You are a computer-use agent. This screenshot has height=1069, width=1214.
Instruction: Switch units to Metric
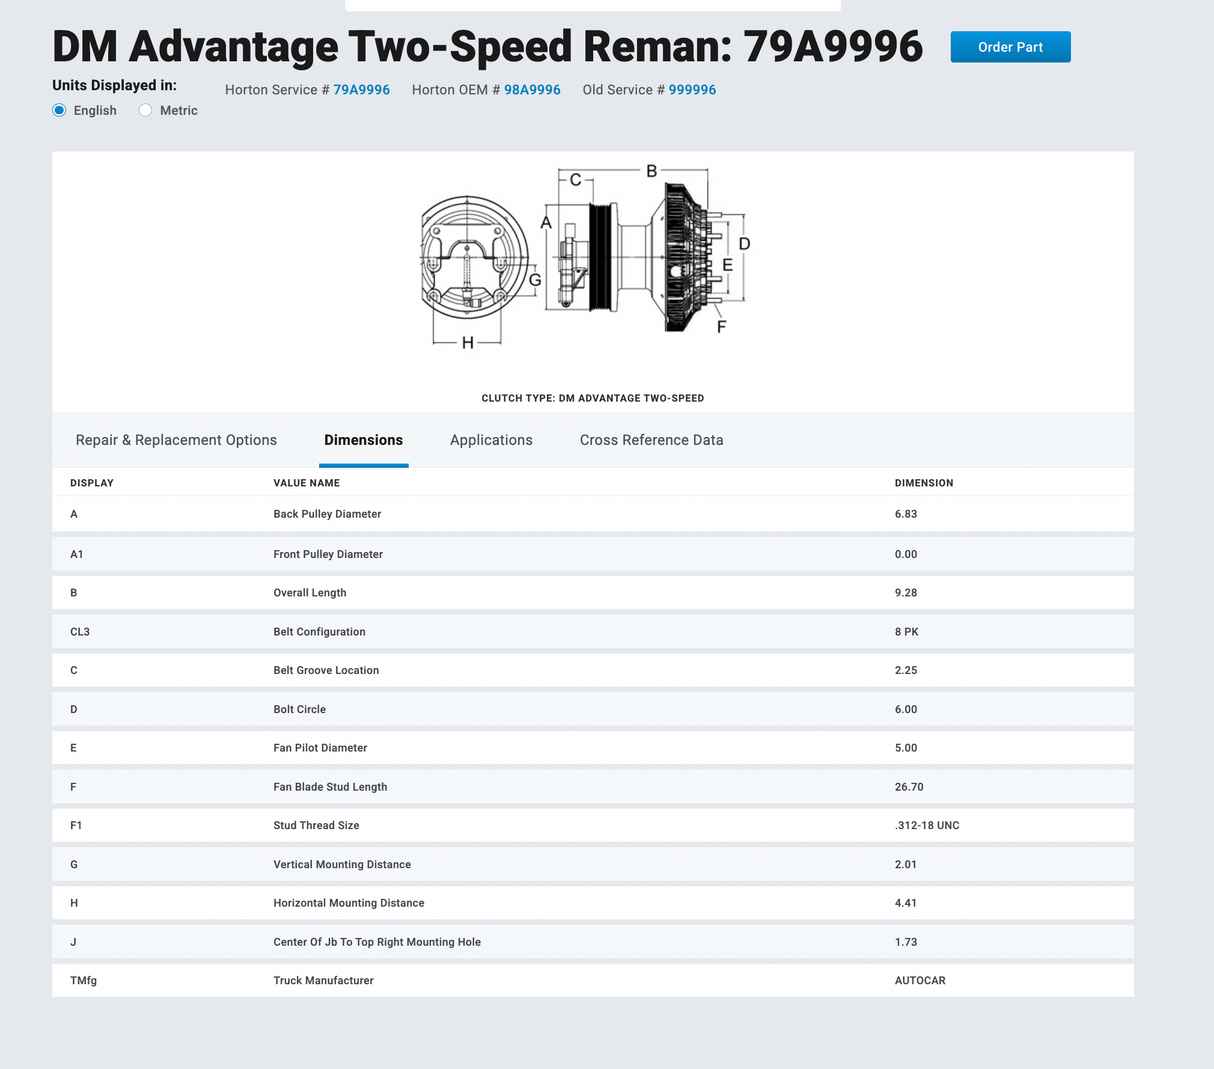pyautogui.click(x=146, y=110)
